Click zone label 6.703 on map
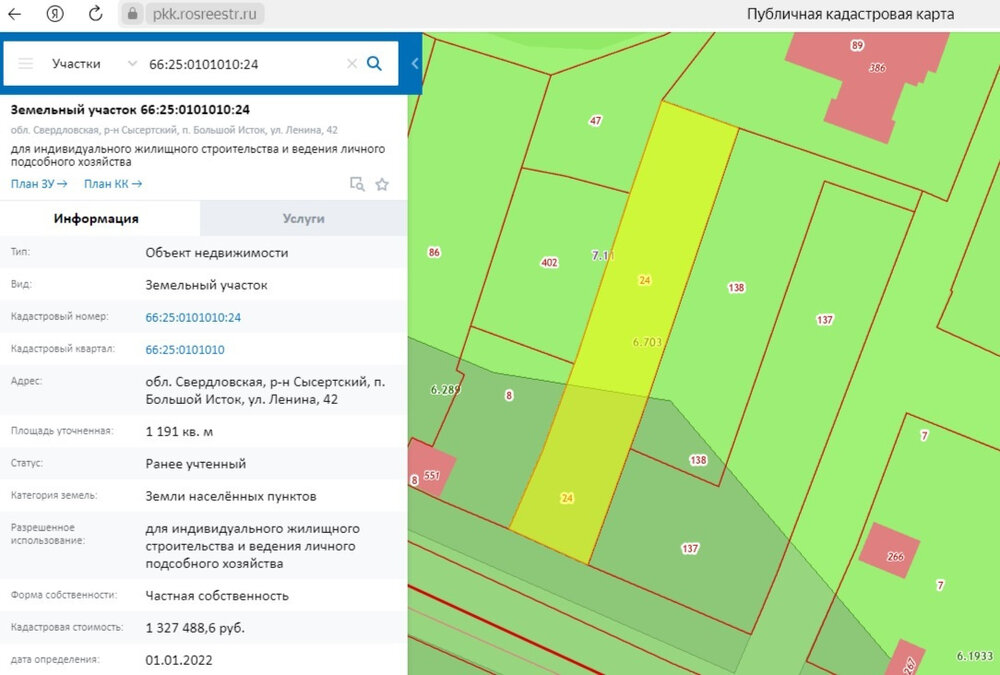Image resolution: width=1000 pixels, height=675 pixels. [x=647, y=343]
